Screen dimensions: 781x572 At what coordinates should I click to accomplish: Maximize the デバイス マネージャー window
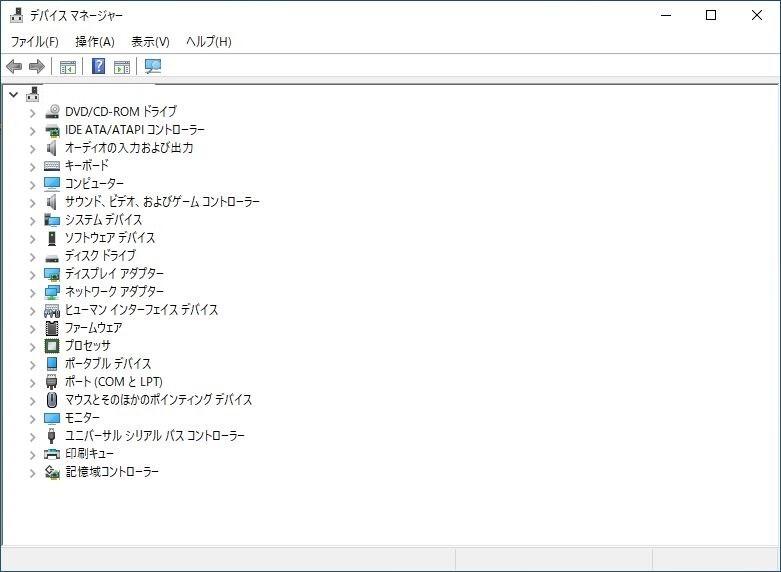click(711, 15)
